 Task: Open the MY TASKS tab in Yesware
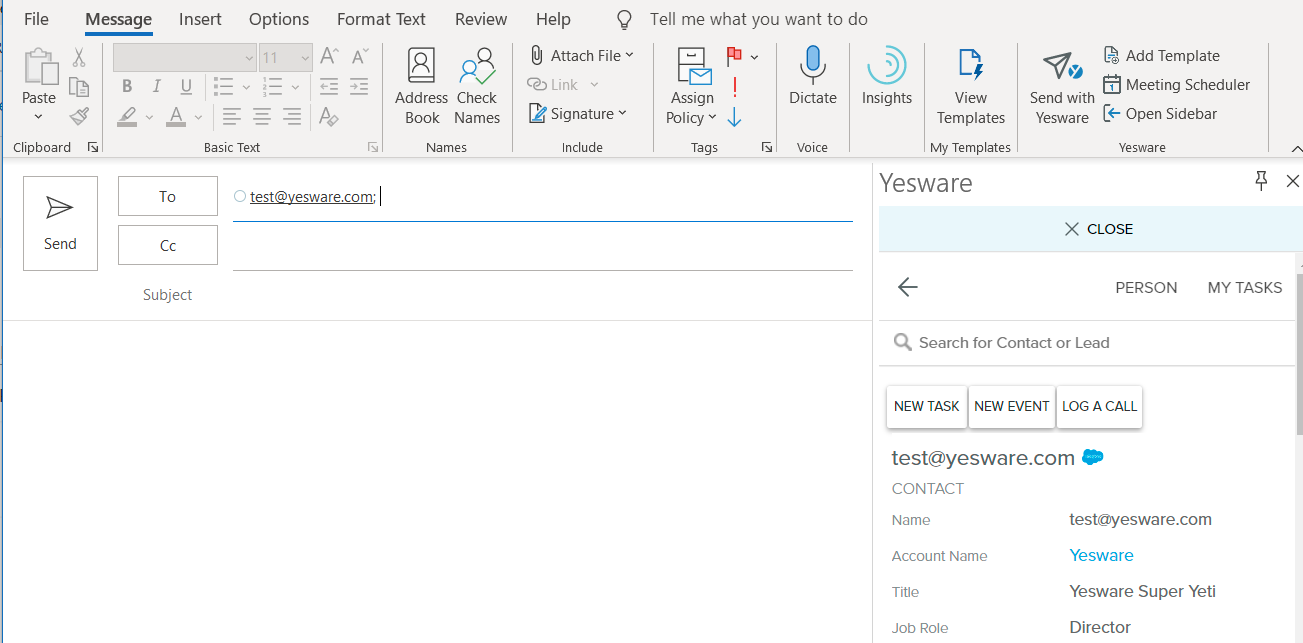(1244, 288)
